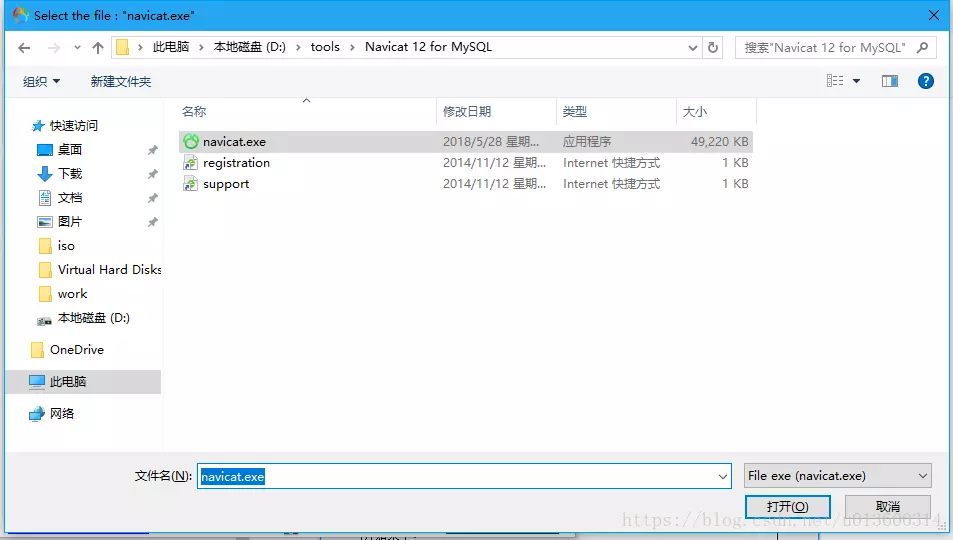
Task: Click the pin icon beside 桌面
Action: 153,150
